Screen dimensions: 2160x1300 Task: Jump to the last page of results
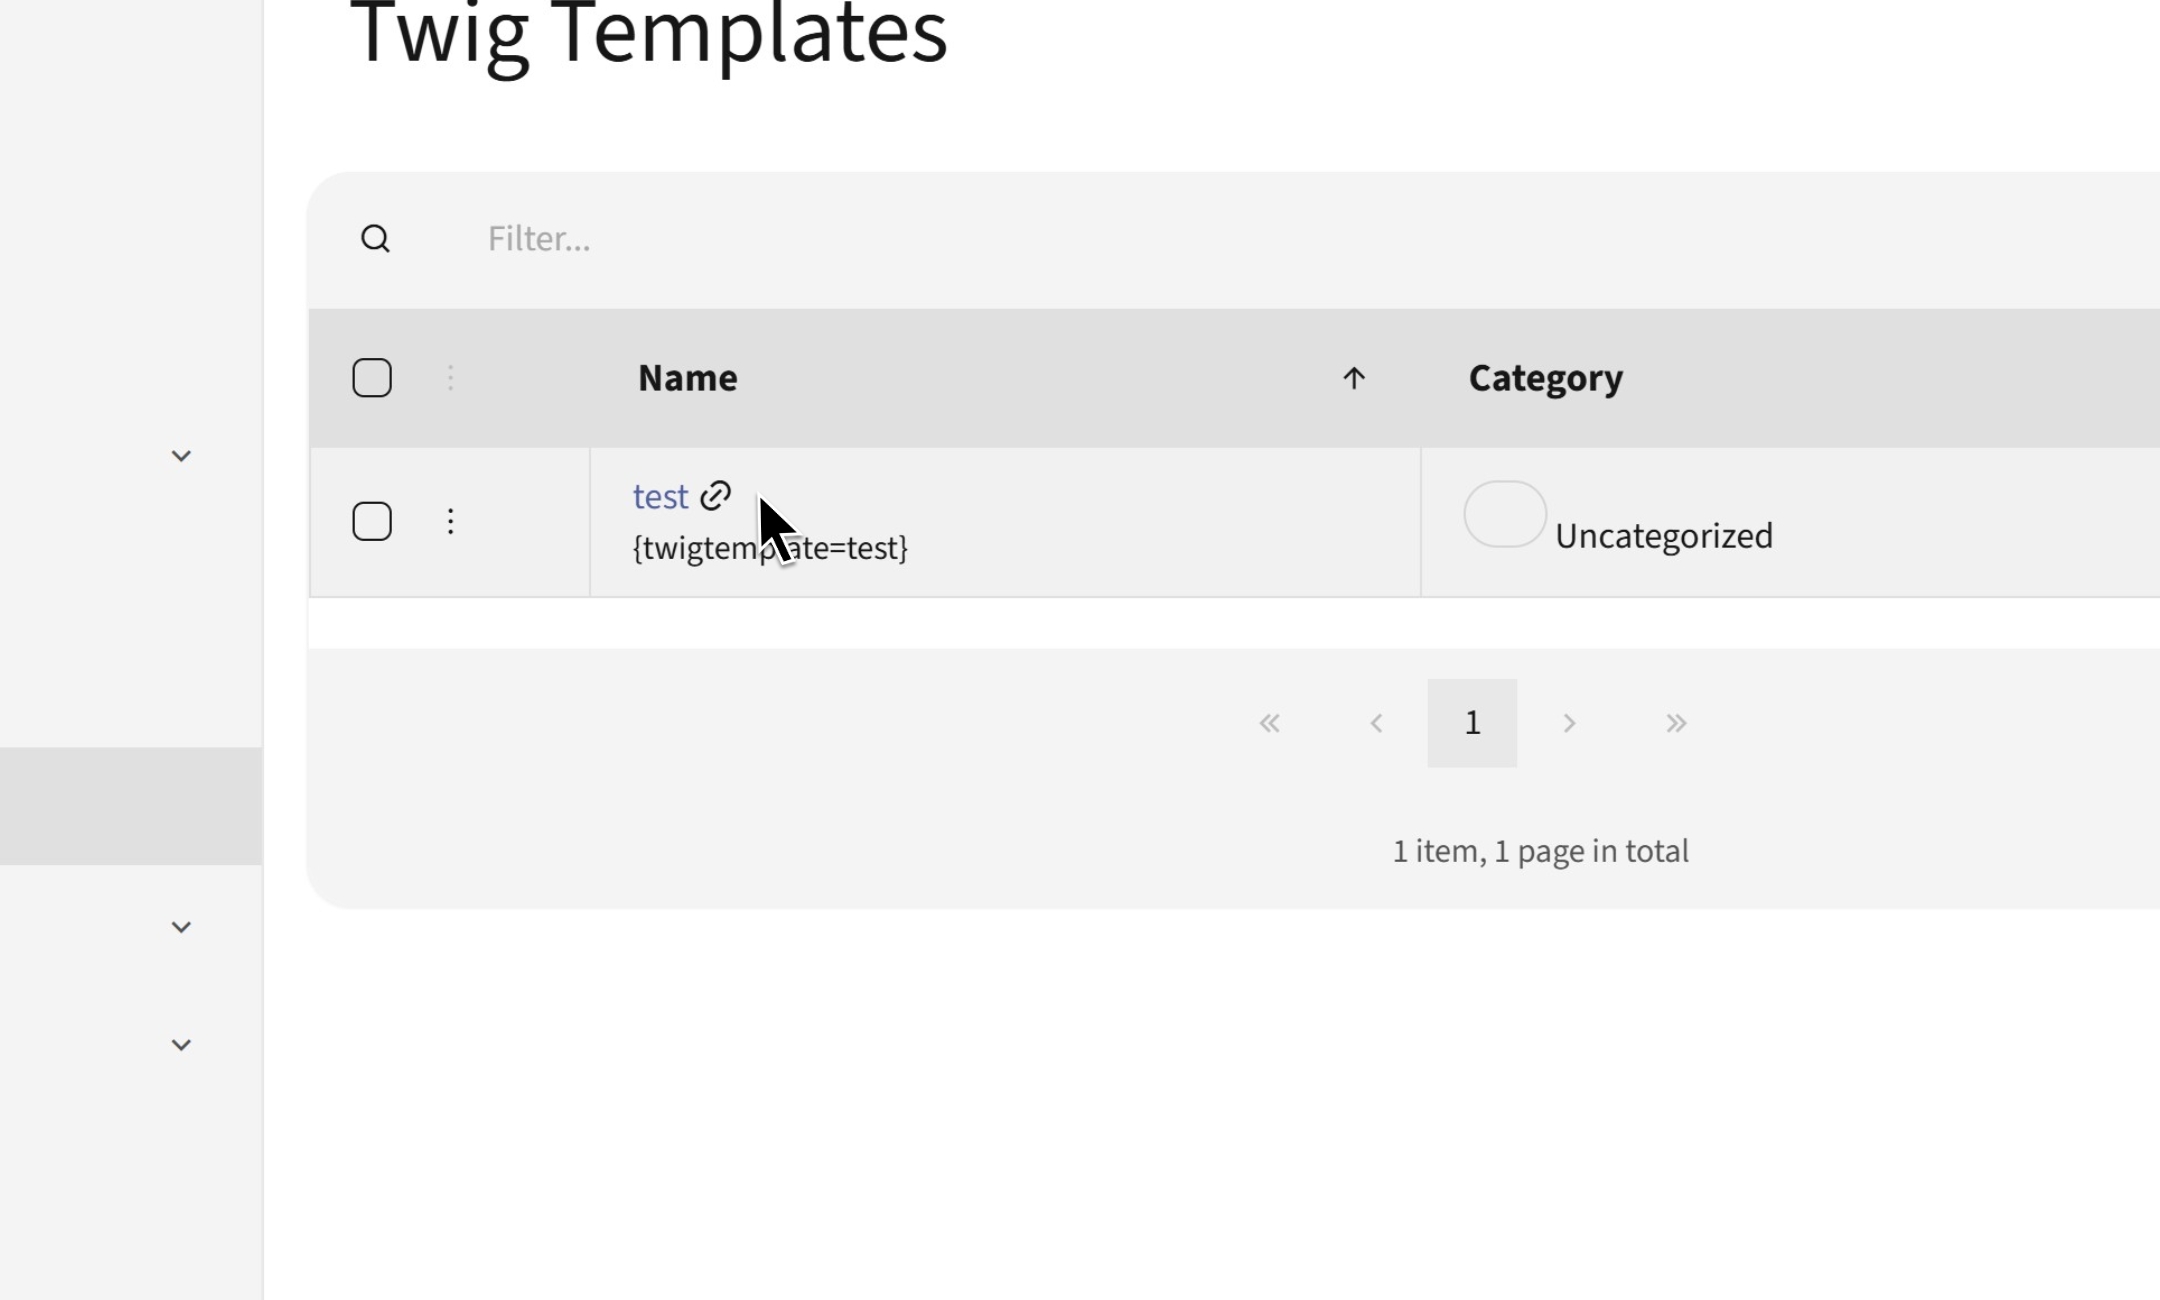[1676, 723]
